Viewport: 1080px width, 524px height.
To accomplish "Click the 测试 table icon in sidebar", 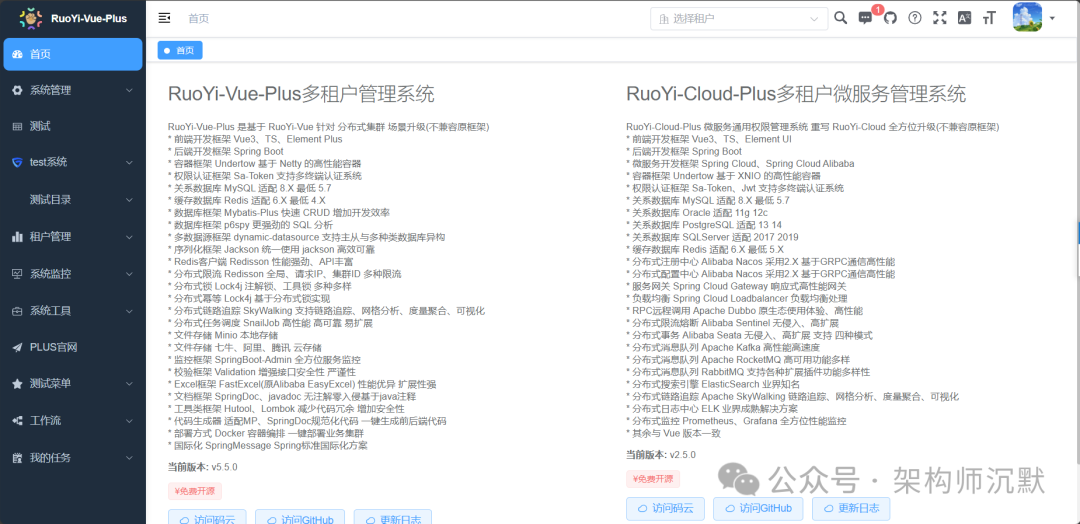I will pyautogui.click(x=17, y=127).
